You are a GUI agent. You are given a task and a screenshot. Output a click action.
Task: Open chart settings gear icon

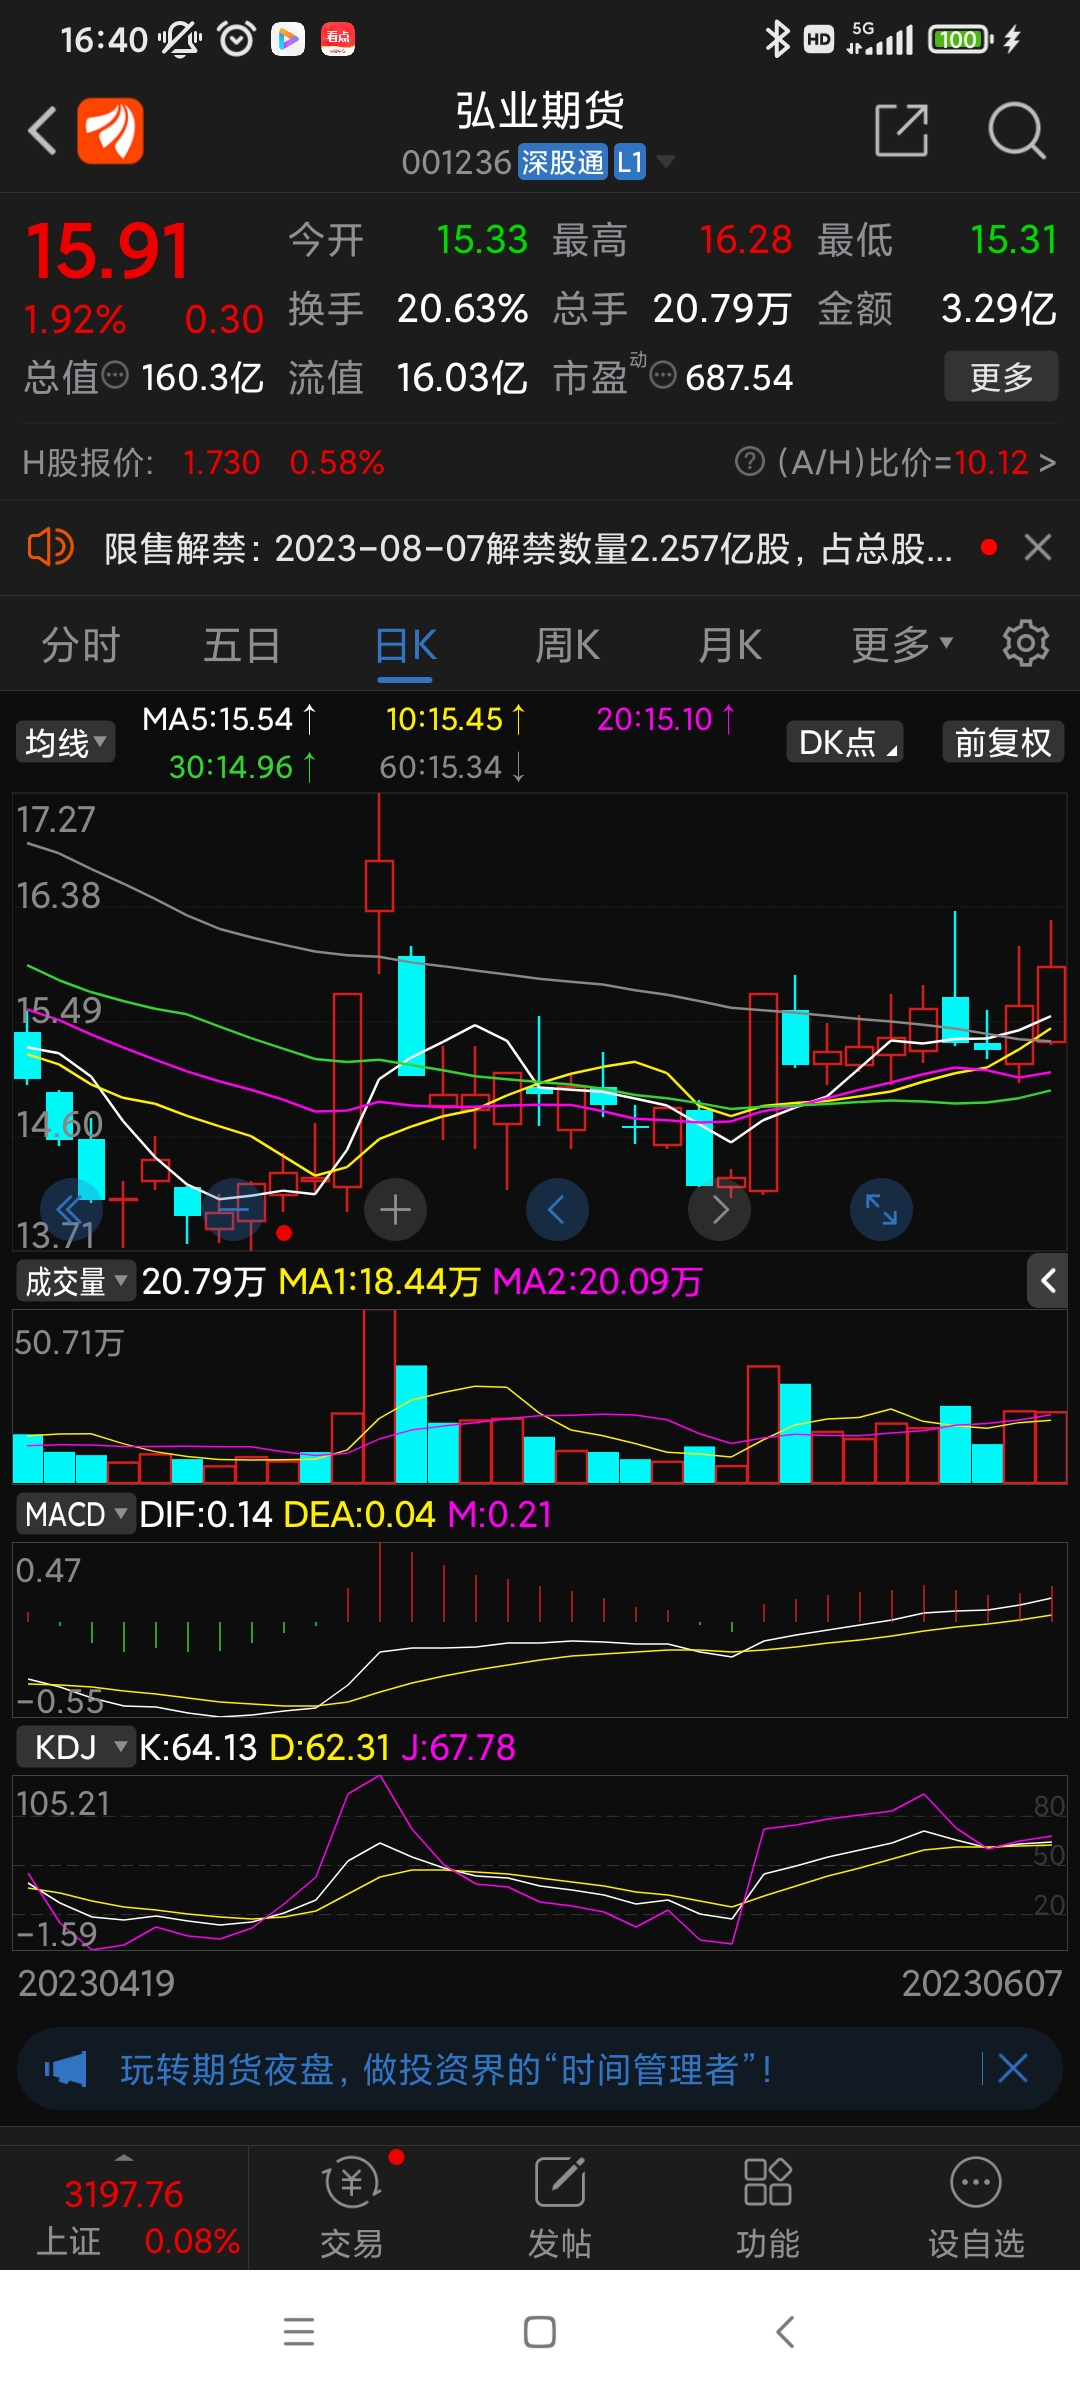click(x=1026, y=643)
